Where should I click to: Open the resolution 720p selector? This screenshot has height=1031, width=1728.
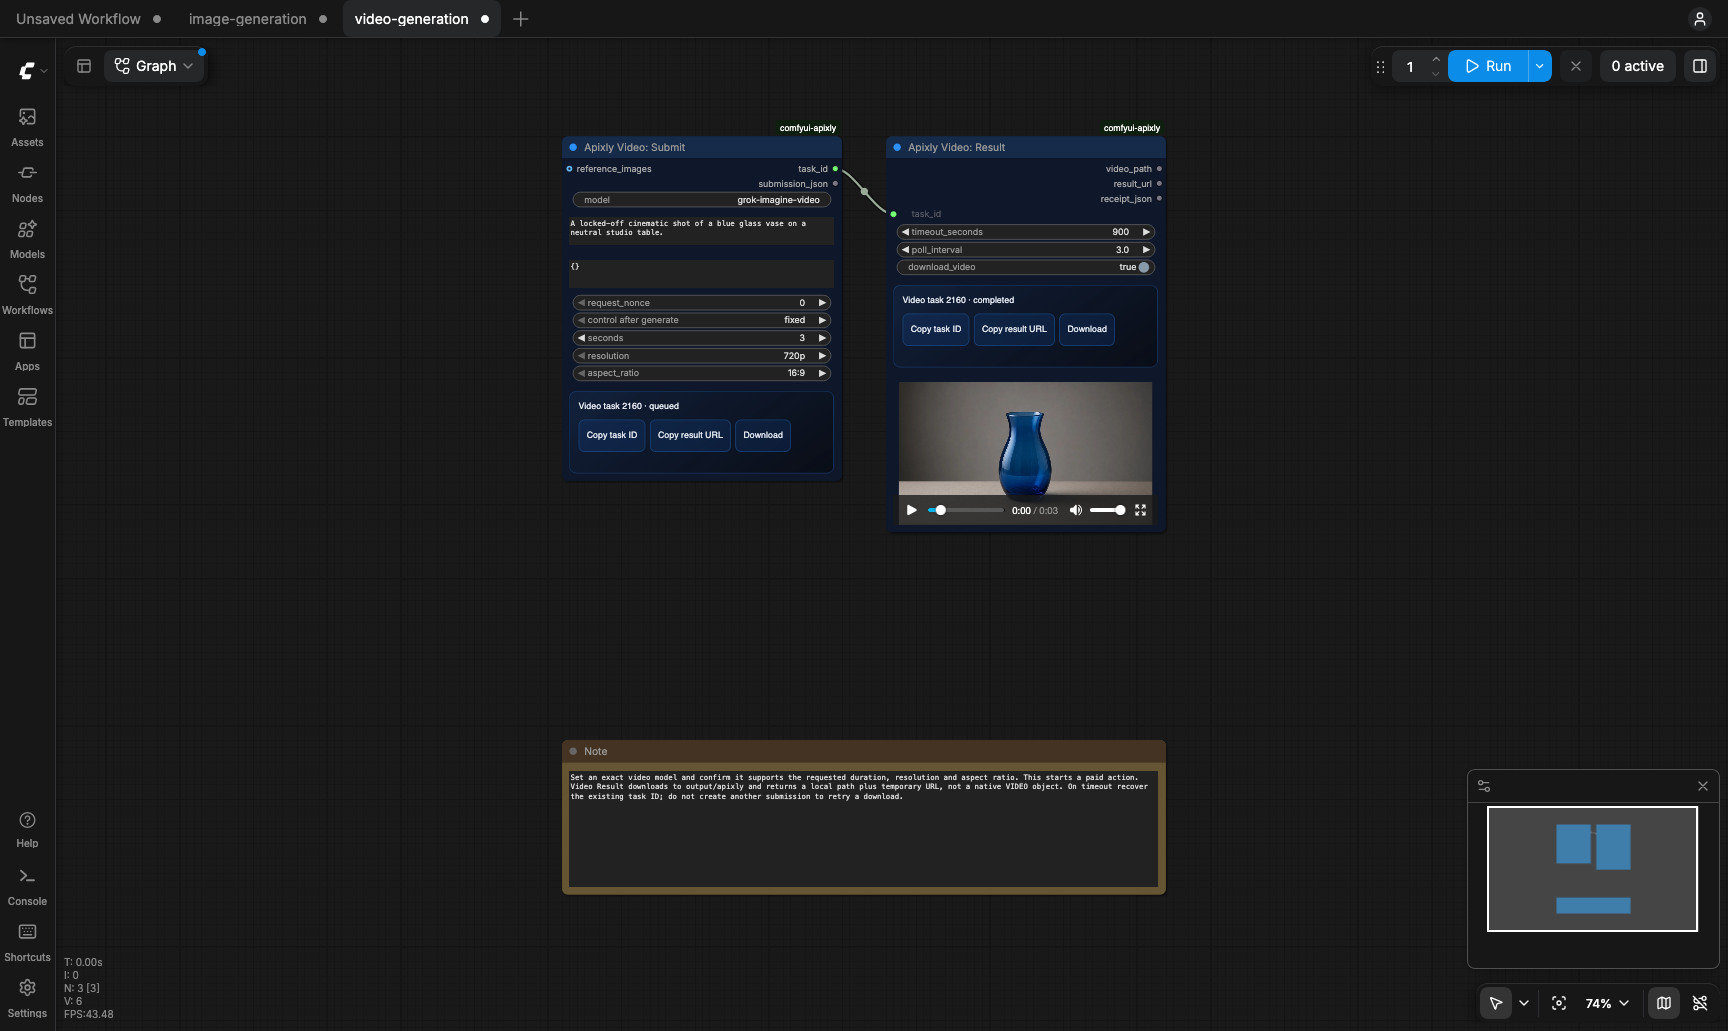[x=702, y=356]
